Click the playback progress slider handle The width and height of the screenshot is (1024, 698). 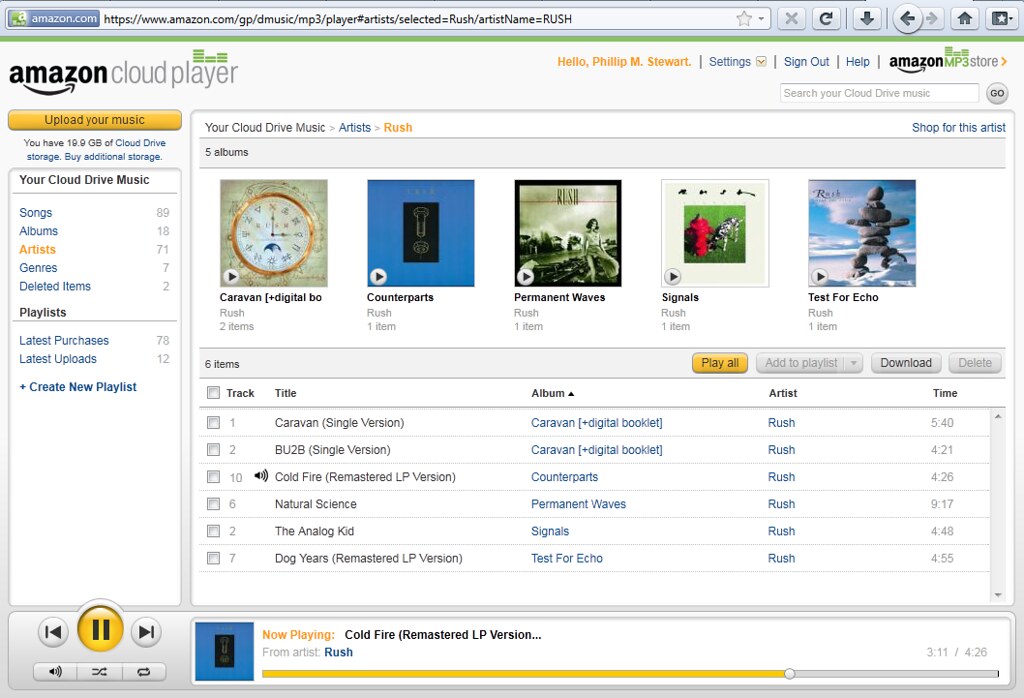[x=790, y=673]
